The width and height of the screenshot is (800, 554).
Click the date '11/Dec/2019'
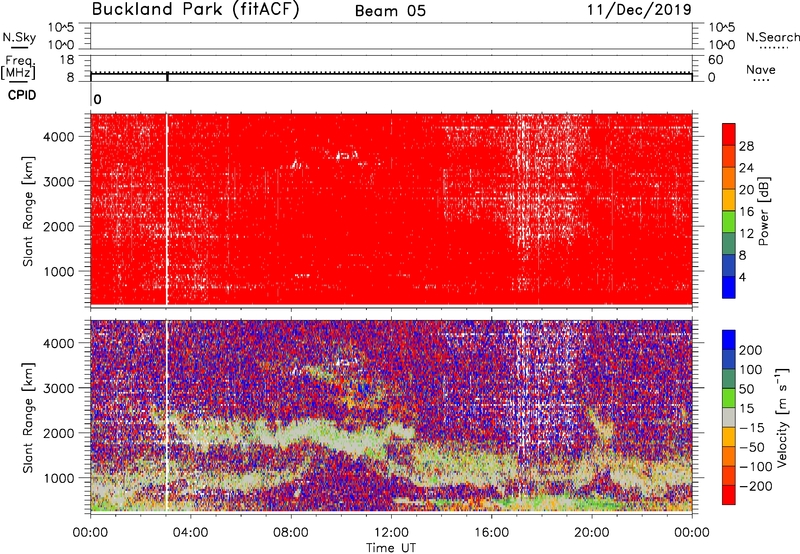pos(639,10)
